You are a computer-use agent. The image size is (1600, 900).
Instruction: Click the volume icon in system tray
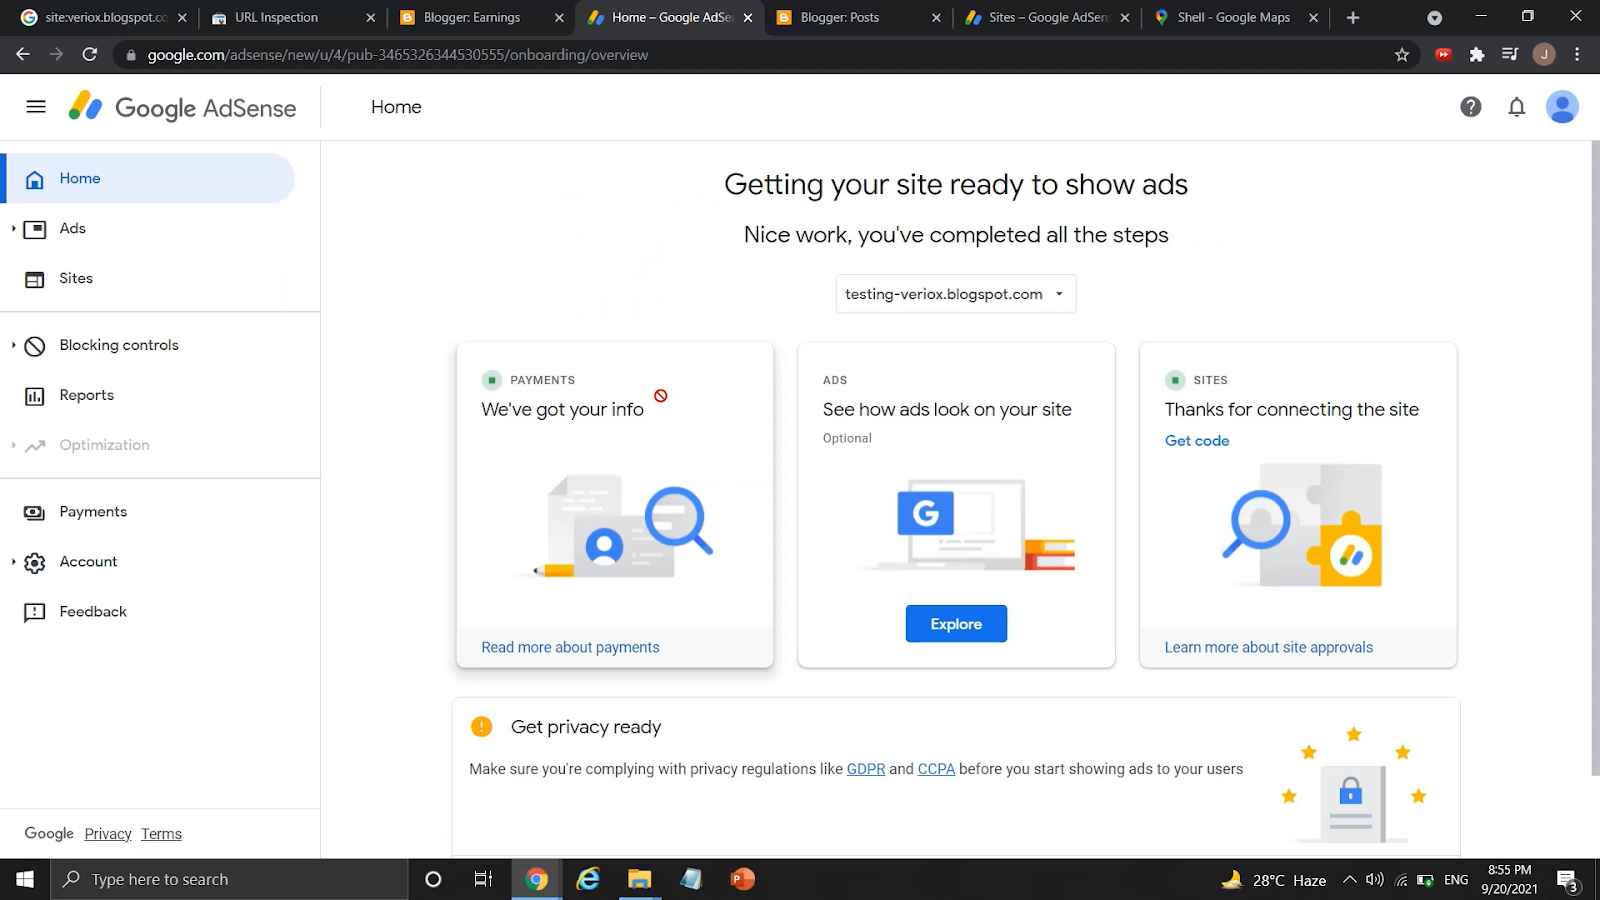click(x=1375, y=879)
